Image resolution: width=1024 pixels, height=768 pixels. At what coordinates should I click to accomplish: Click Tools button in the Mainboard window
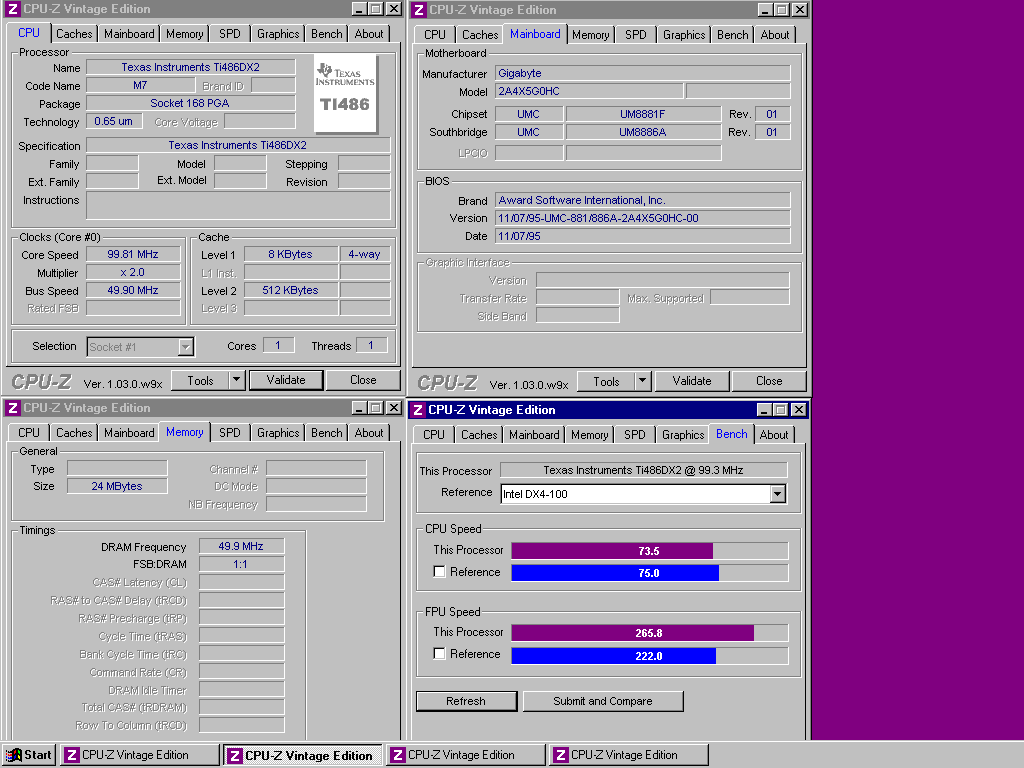[607, 381]
